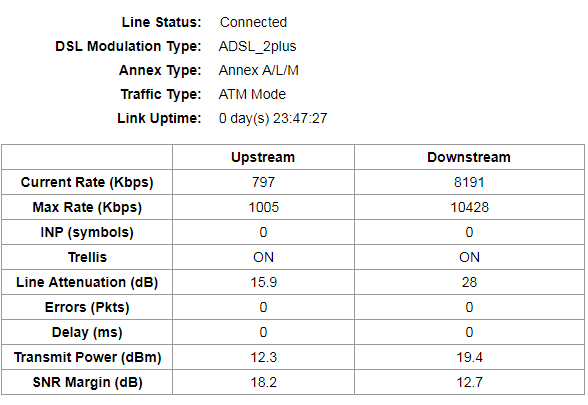The height and width of the screenshot is (405, 588).
Task: Click the Max Rate (Kbps) row label
Action: tap(87, 207)
